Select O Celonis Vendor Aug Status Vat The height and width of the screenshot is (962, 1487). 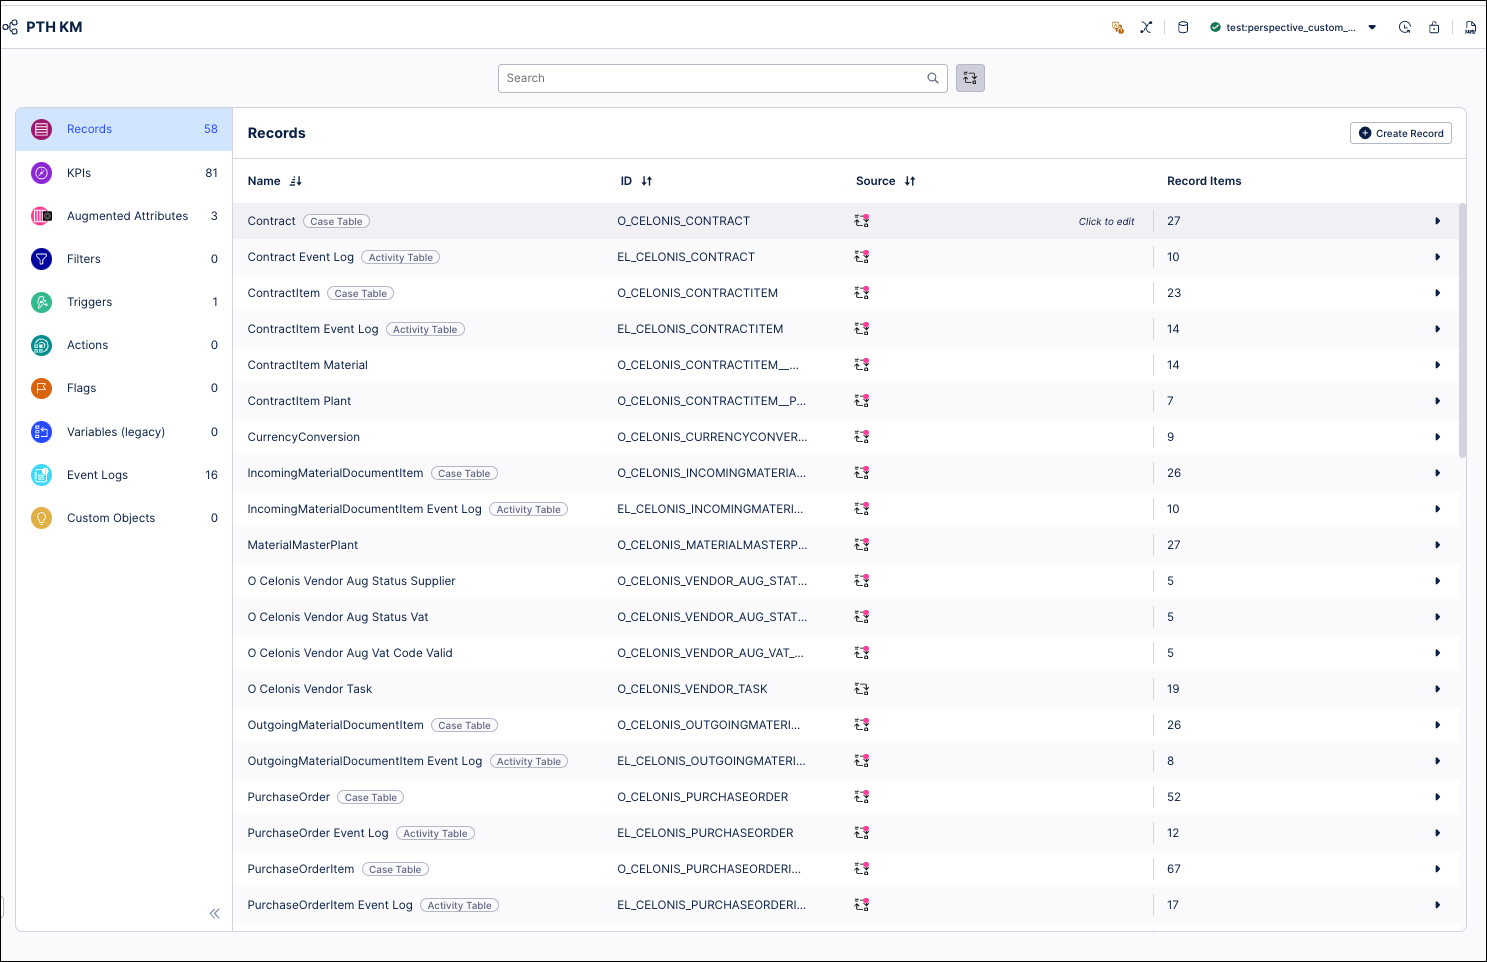coord(338,617)
